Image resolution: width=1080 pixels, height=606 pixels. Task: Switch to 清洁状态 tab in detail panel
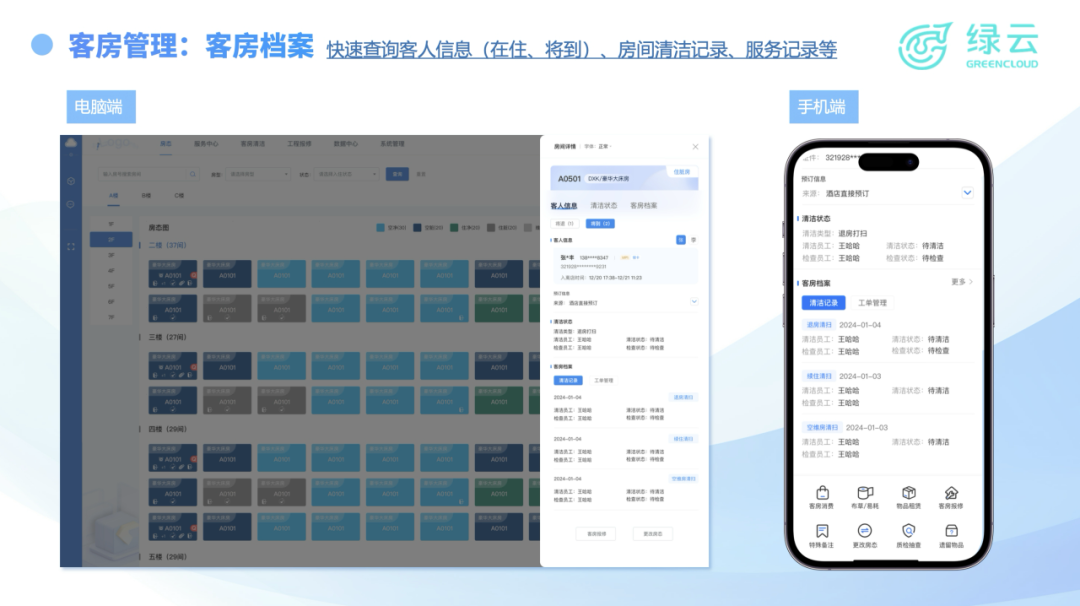pos(604,206)
